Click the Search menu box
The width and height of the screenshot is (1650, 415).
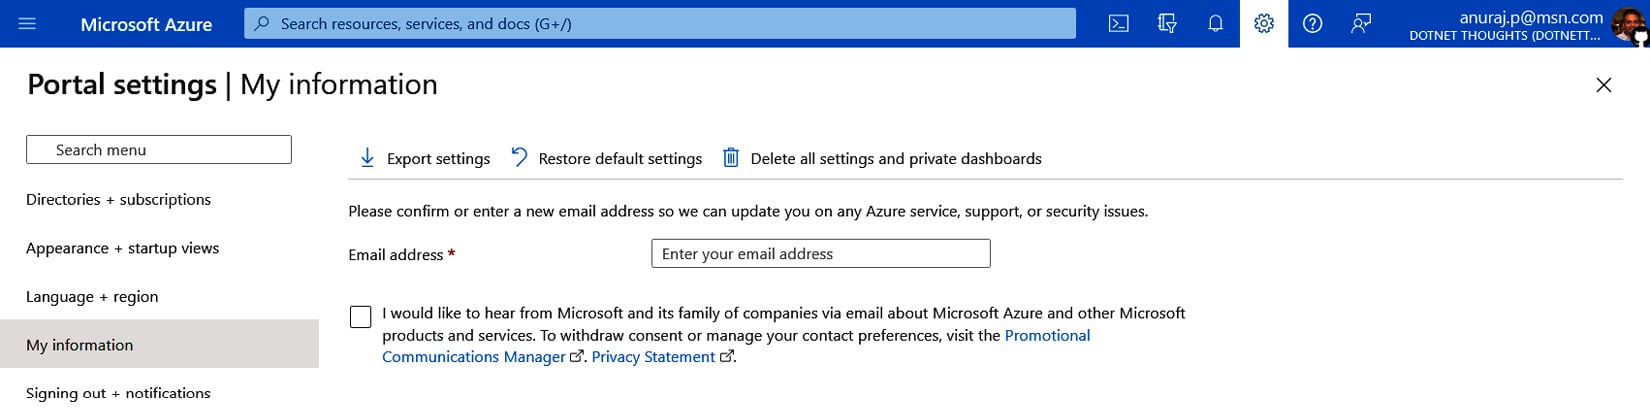159,150
